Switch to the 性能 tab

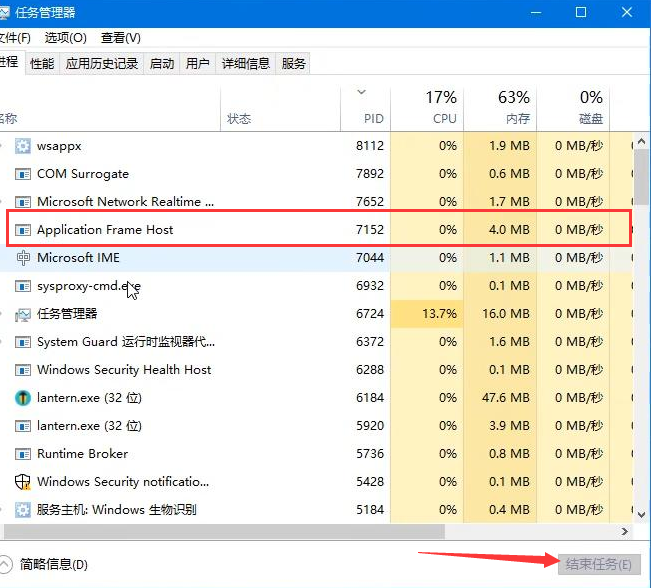click(42, 64)
